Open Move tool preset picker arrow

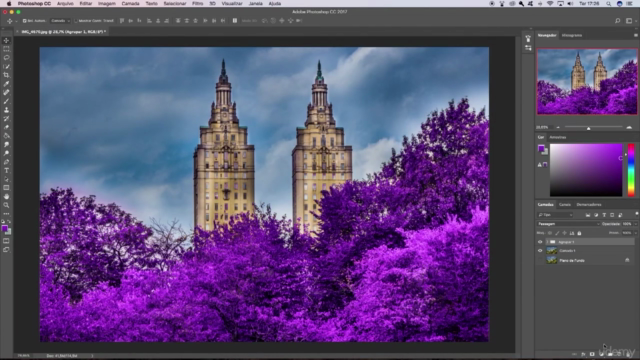(x=16, y=21)
